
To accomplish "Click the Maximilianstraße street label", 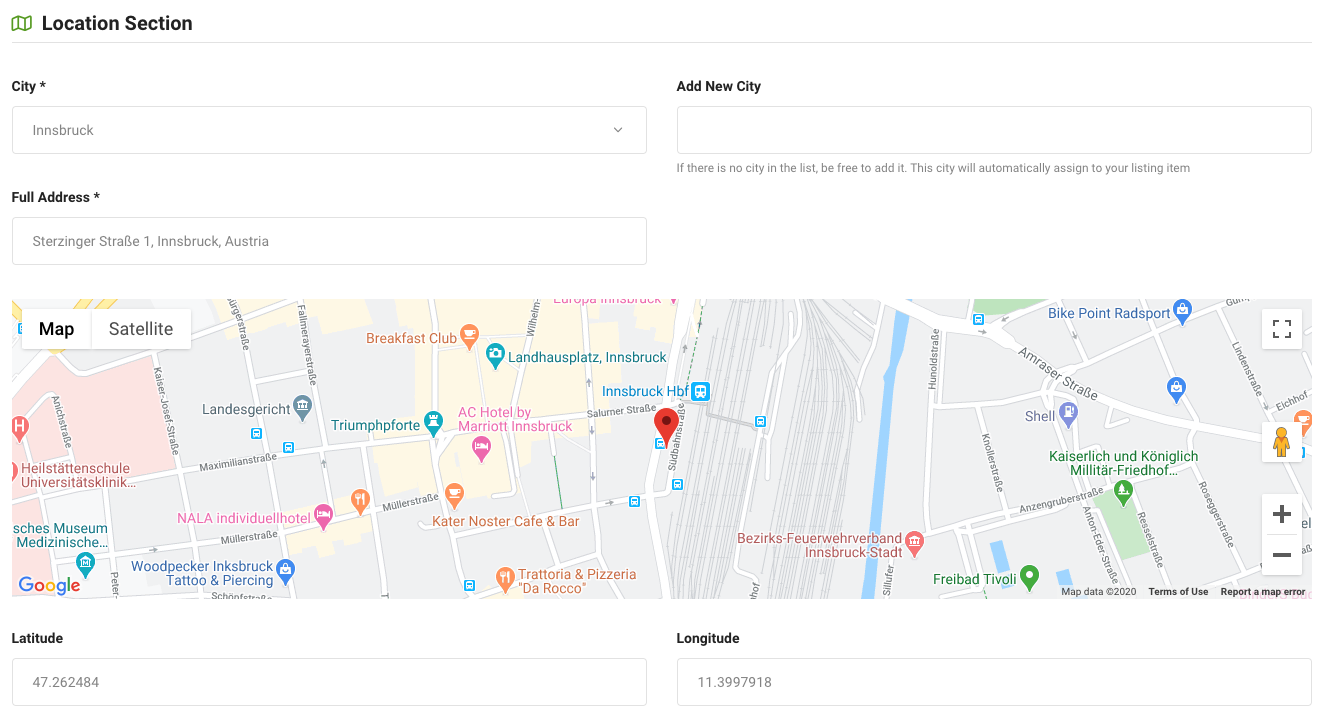I will coord(237,463).
